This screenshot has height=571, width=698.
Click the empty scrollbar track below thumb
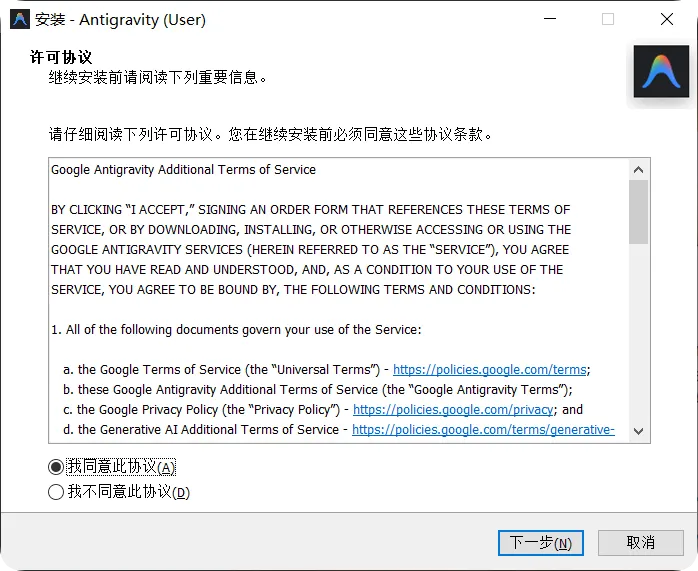638,332
